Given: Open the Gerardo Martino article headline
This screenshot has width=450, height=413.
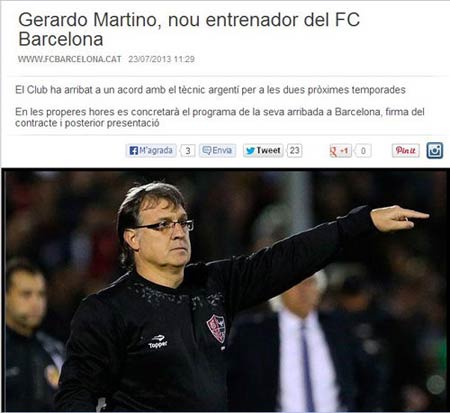Looking at the screenshot, I should 189,29.
